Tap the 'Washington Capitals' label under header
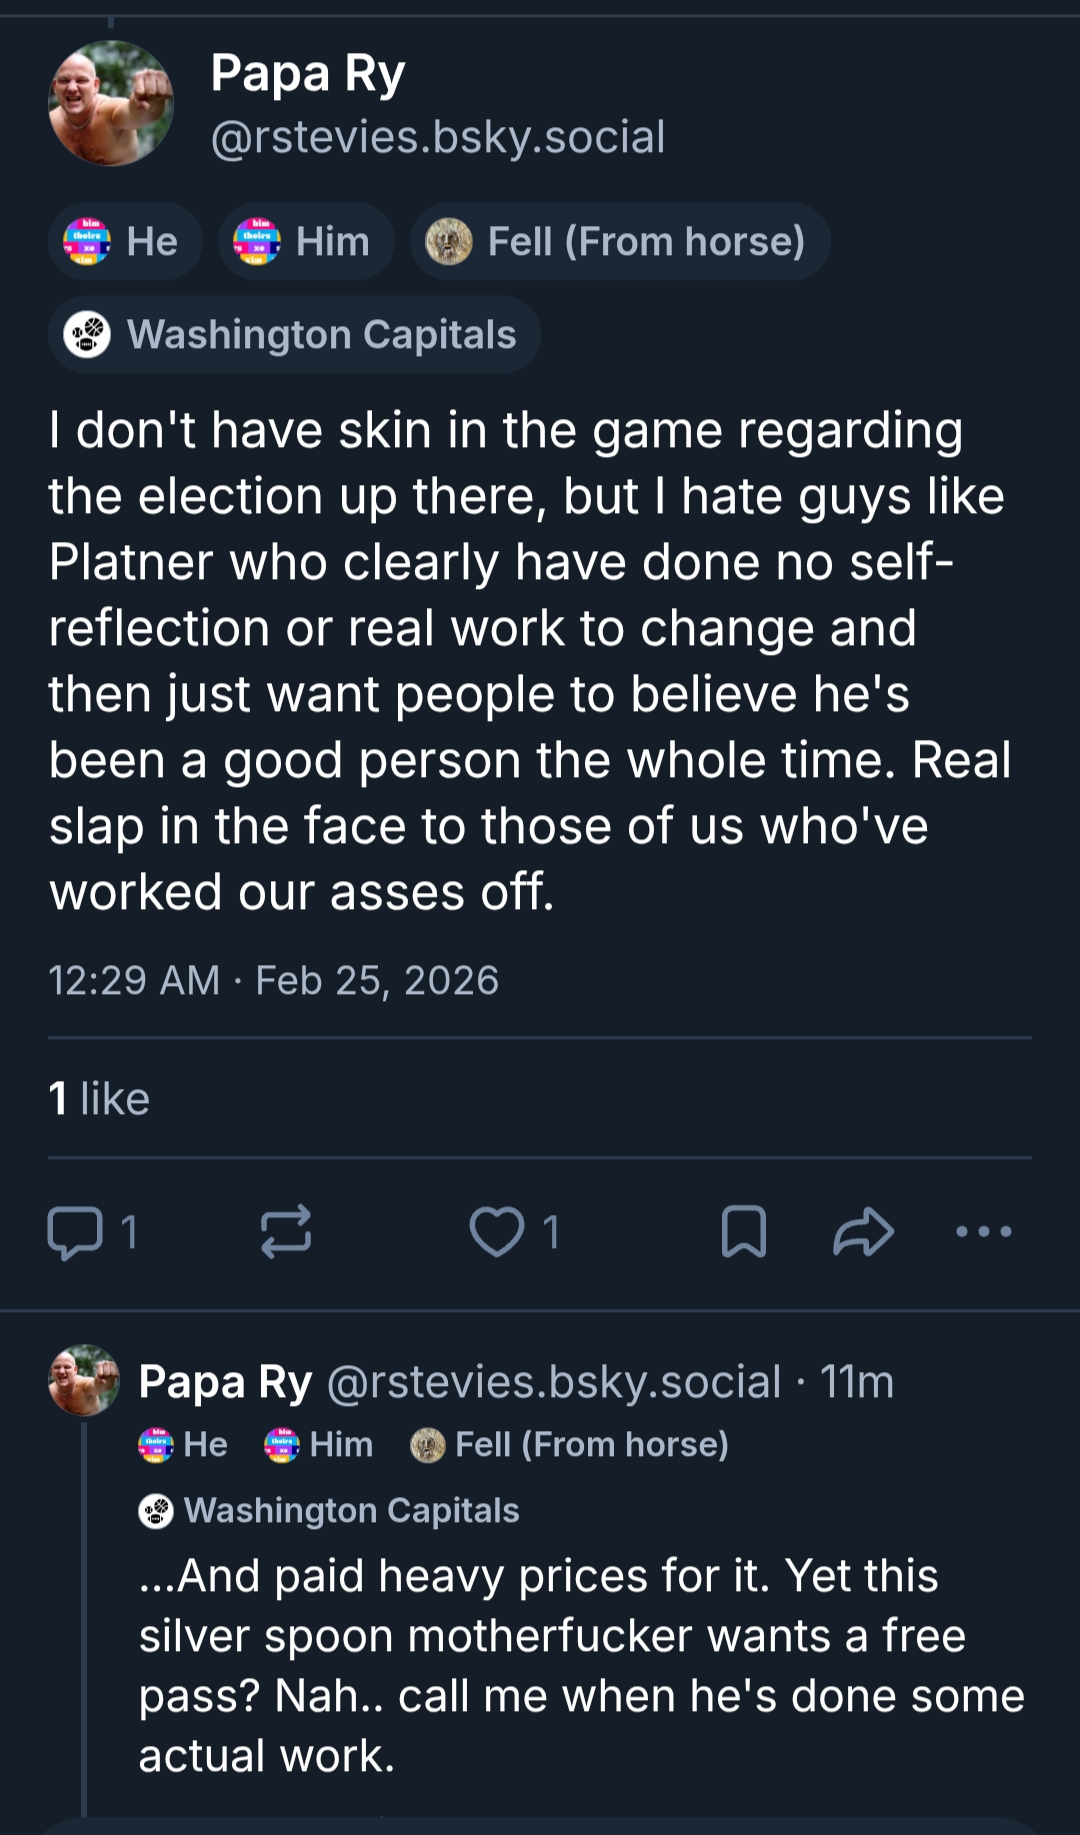 point(294,335)
